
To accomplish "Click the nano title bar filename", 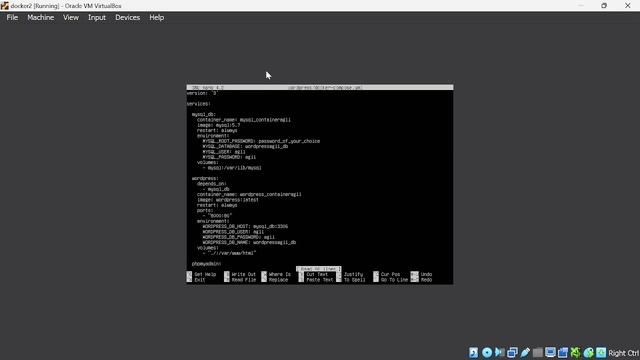I will tap(325, 88).
